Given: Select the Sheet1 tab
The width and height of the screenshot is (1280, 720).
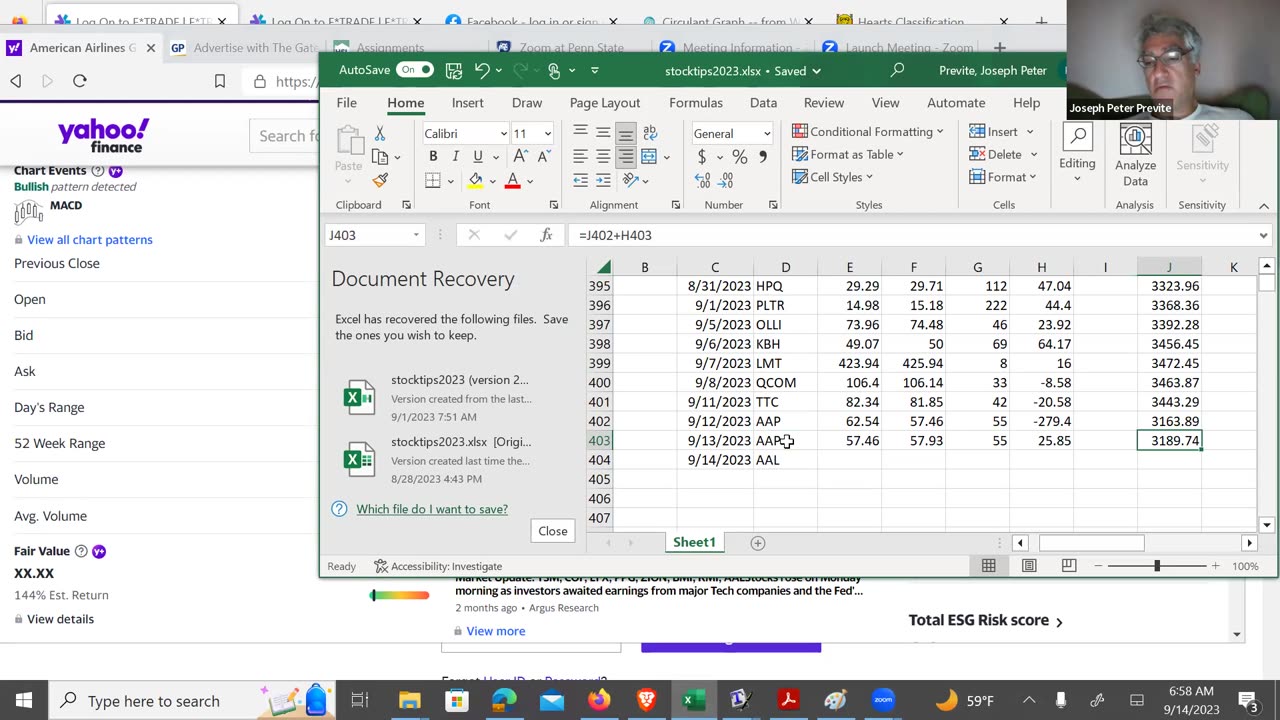Looking at the screenshot, I should 694,542.
